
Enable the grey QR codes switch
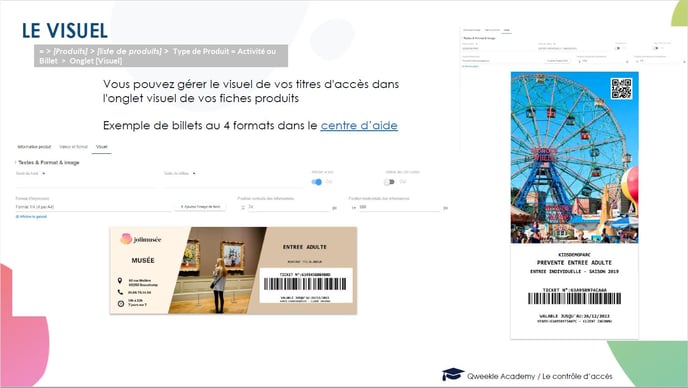(x=389, y=182)
